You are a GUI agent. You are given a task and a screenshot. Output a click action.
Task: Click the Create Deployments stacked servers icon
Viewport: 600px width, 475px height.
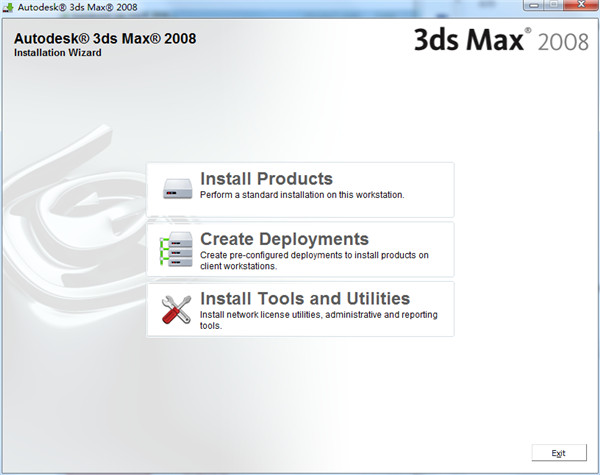click(x=176, y=249)
